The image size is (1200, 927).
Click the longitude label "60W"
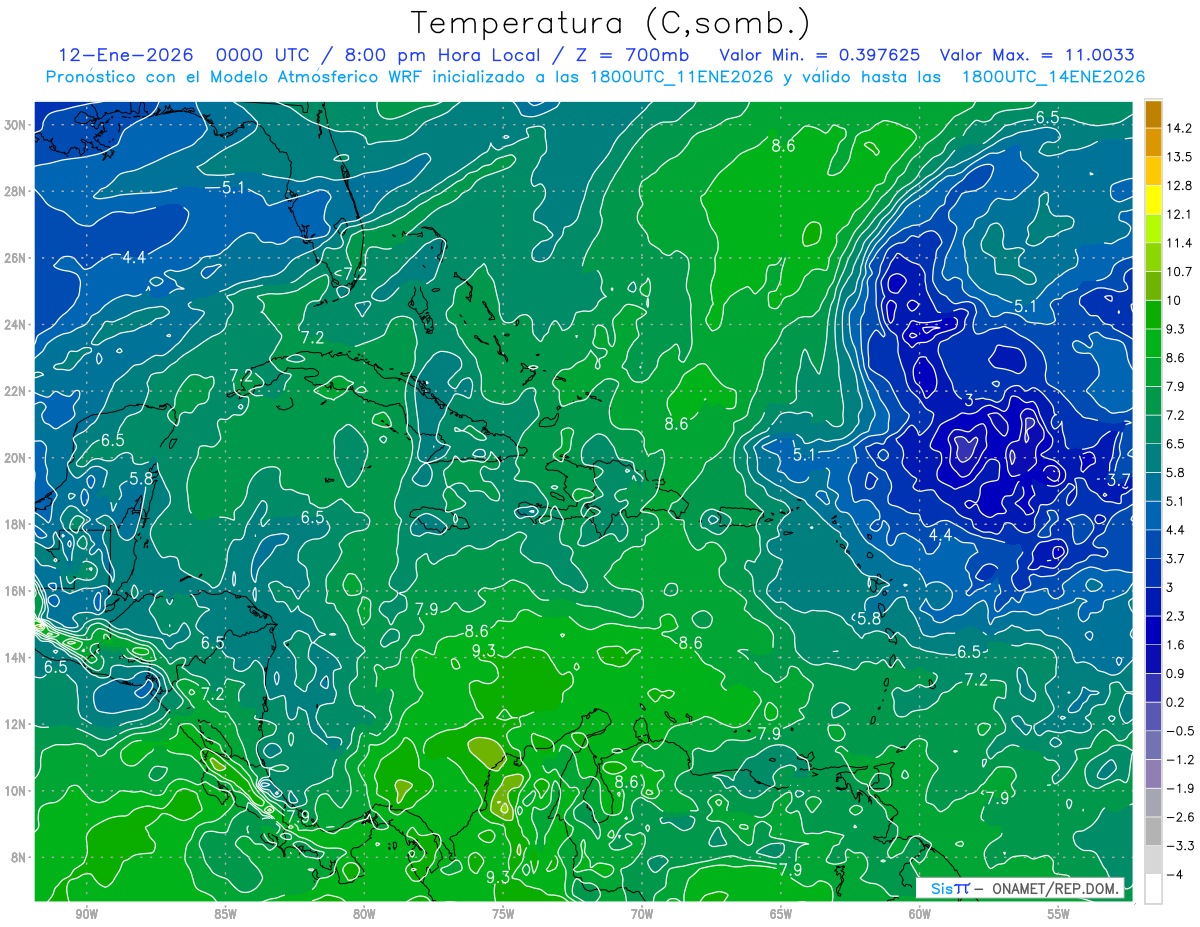click(x=920, y=914)
